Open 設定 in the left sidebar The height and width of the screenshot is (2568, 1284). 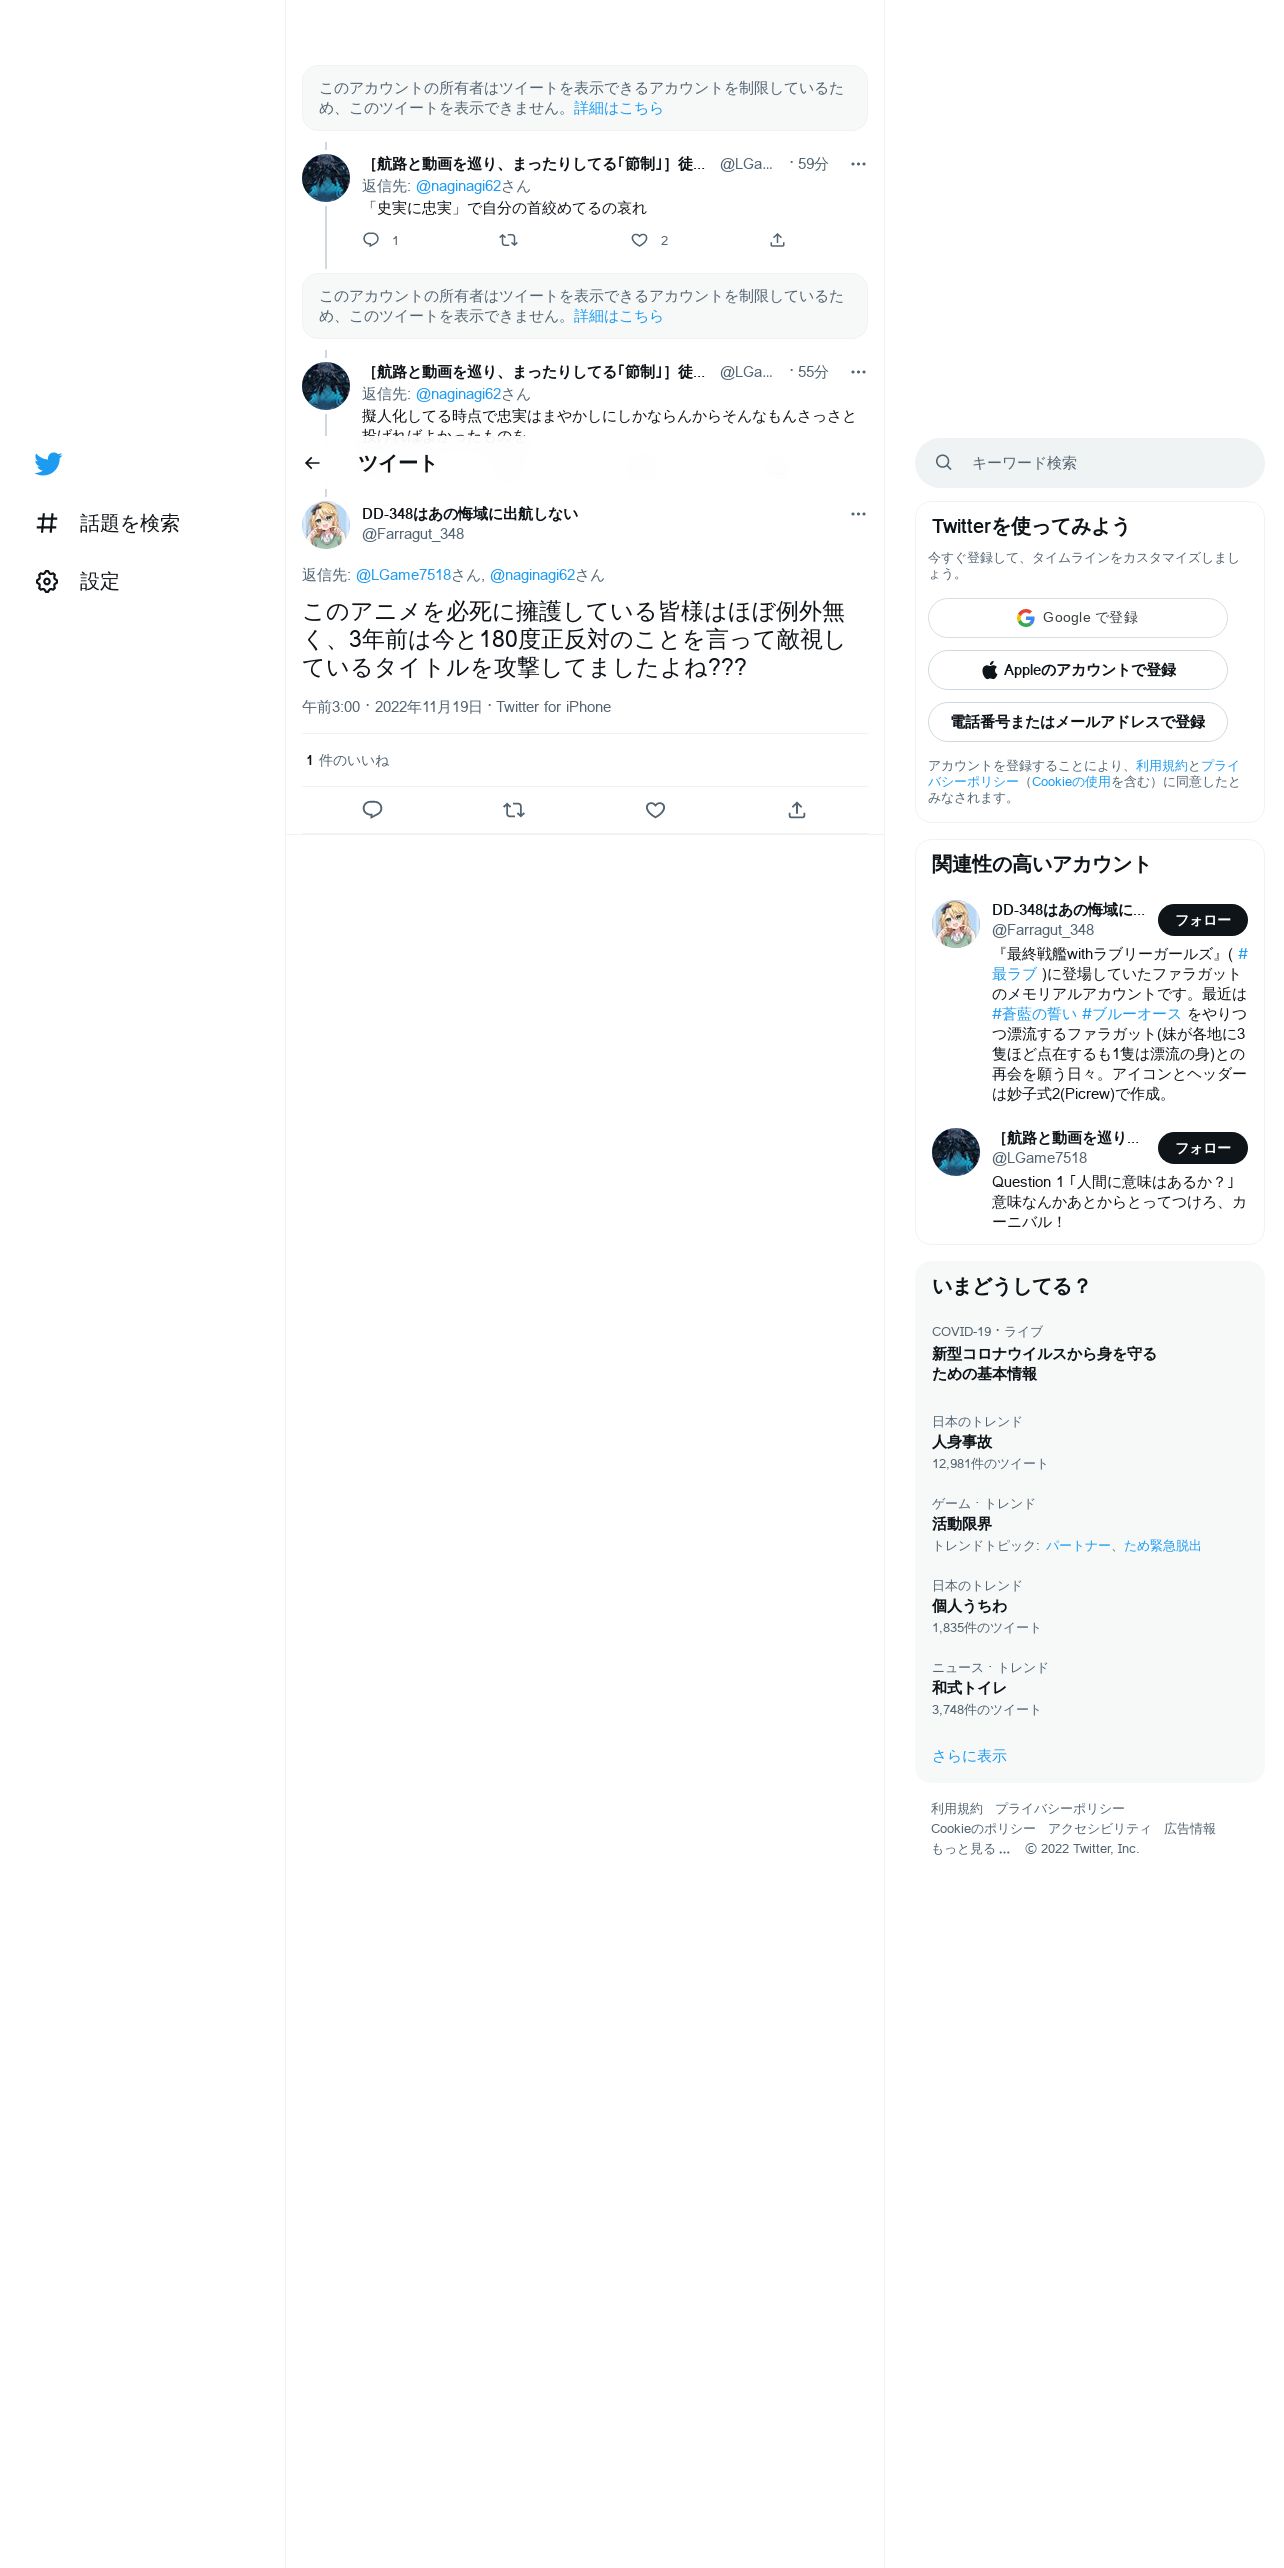[x=78, y=581]
